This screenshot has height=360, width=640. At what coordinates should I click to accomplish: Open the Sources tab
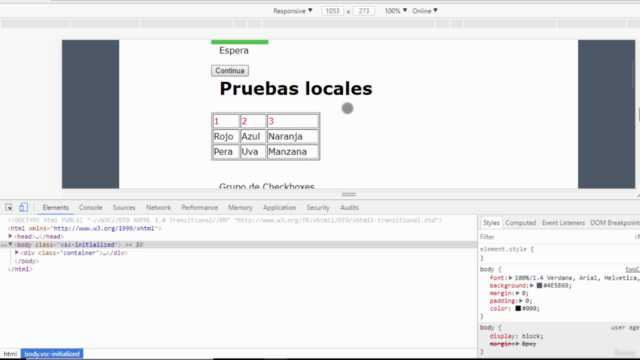[x=124, y=207]
